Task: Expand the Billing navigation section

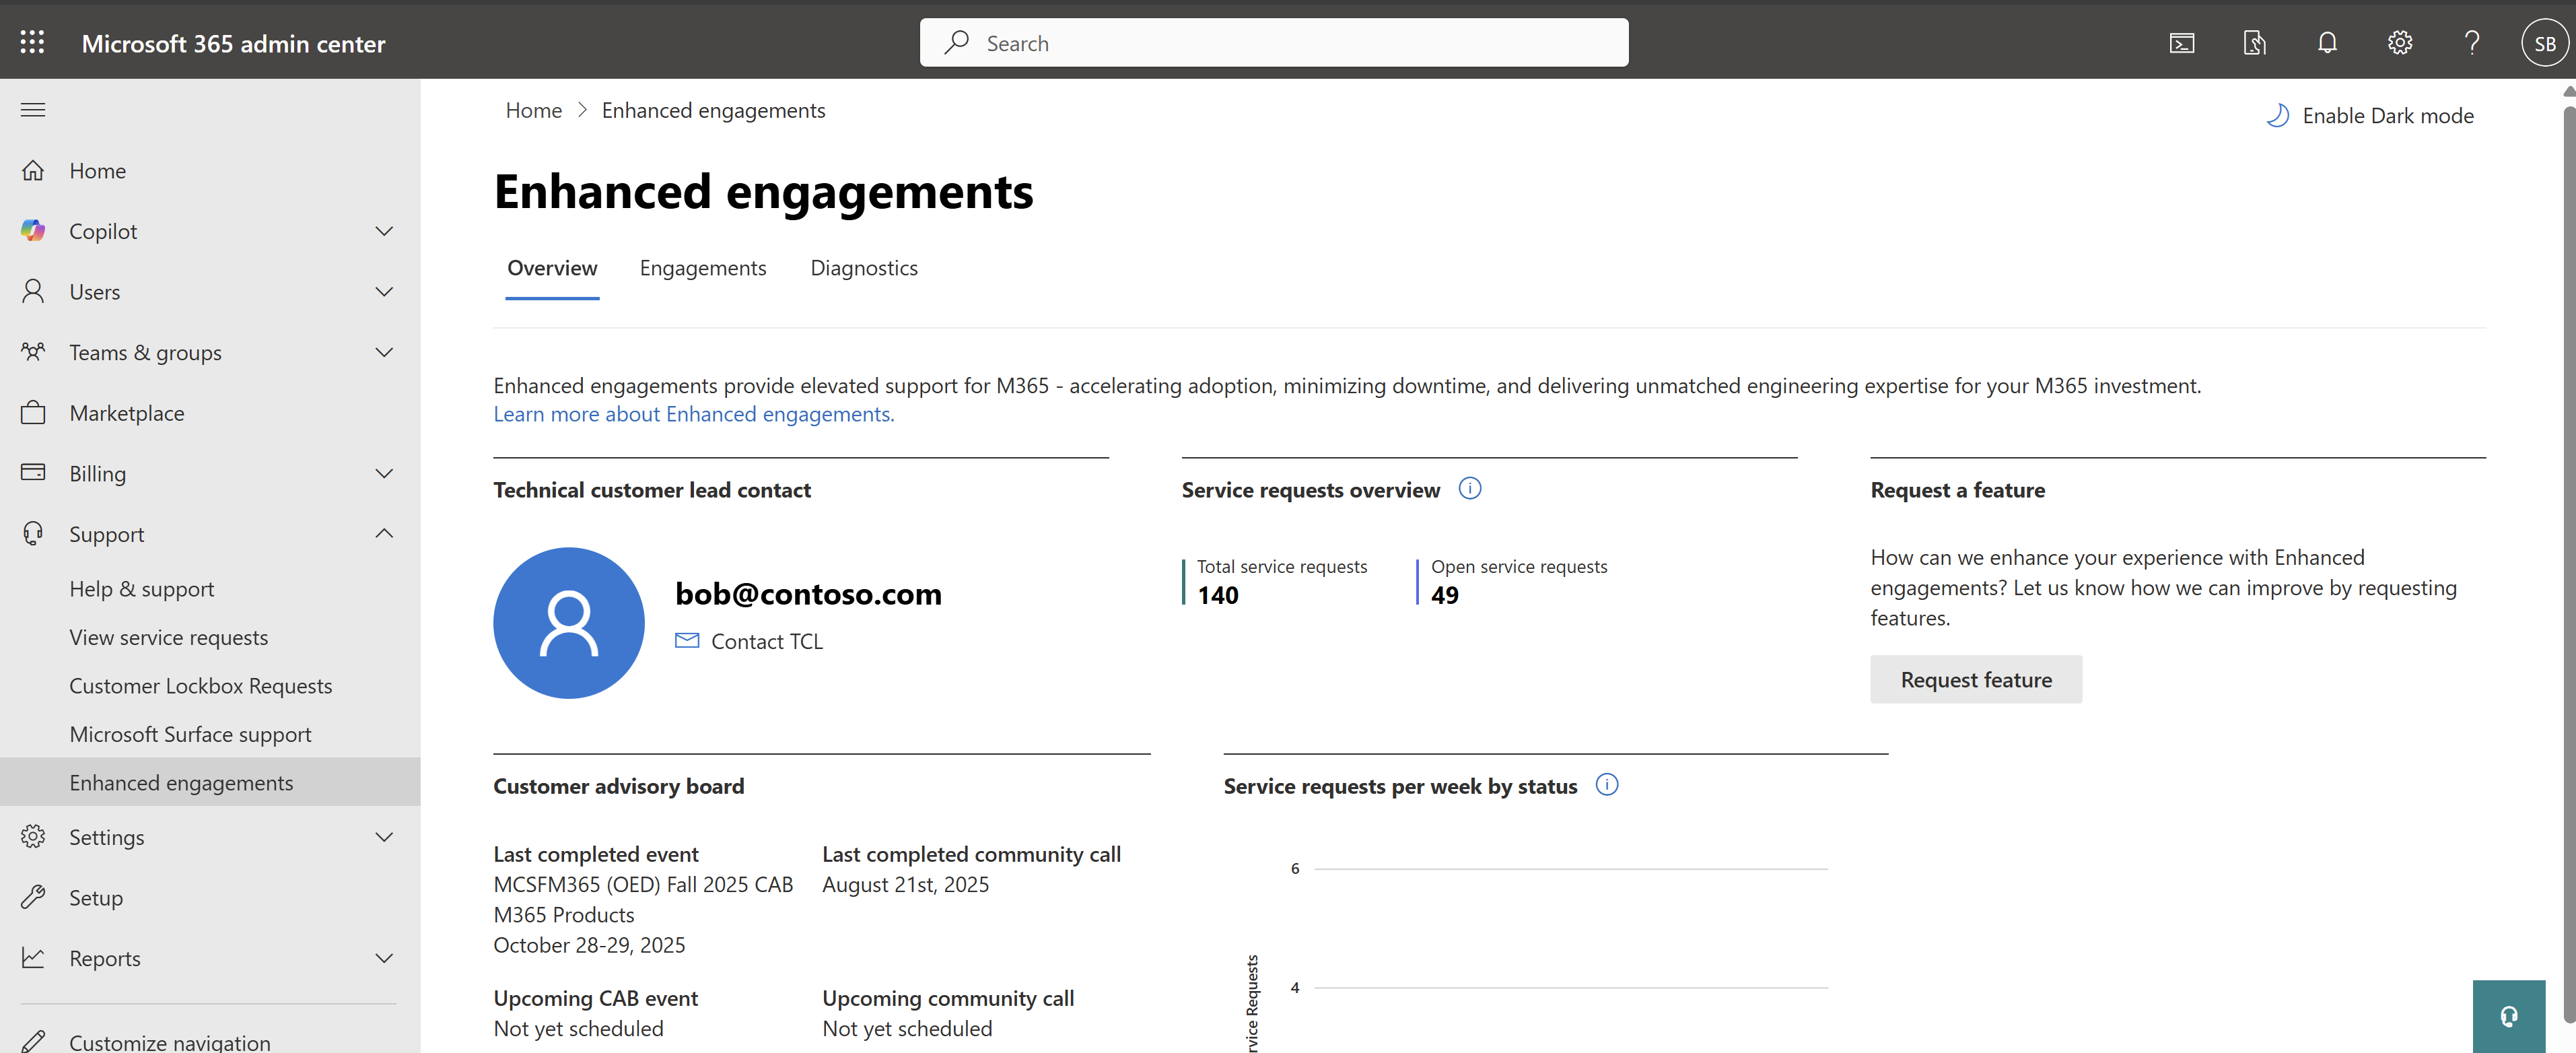Action: click(x=384, y=473)
